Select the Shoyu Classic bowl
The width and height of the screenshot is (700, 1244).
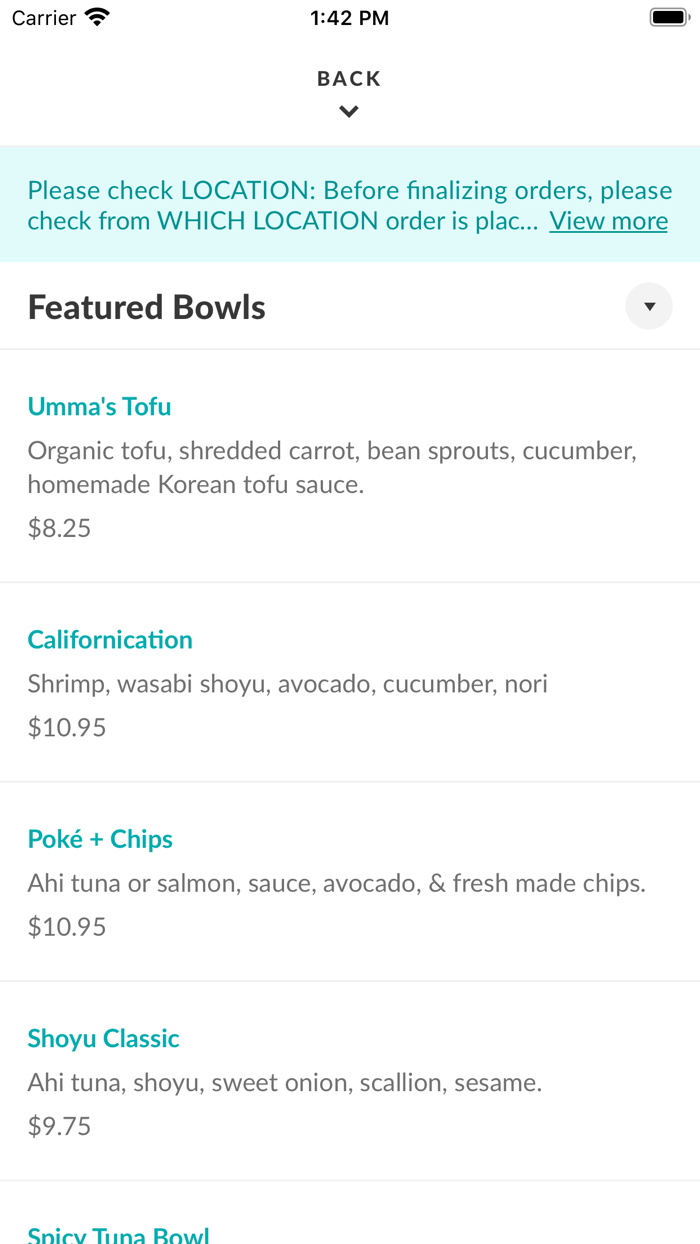coord(103,1039)
